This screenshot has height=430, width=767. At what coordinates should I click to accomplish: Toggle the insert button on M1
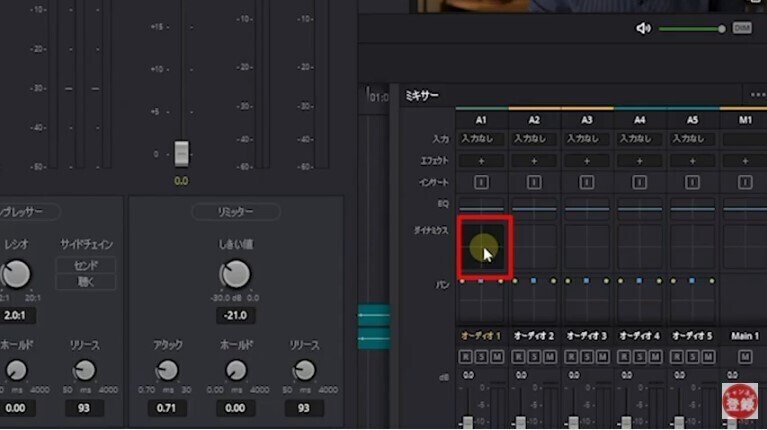[745, 182]
